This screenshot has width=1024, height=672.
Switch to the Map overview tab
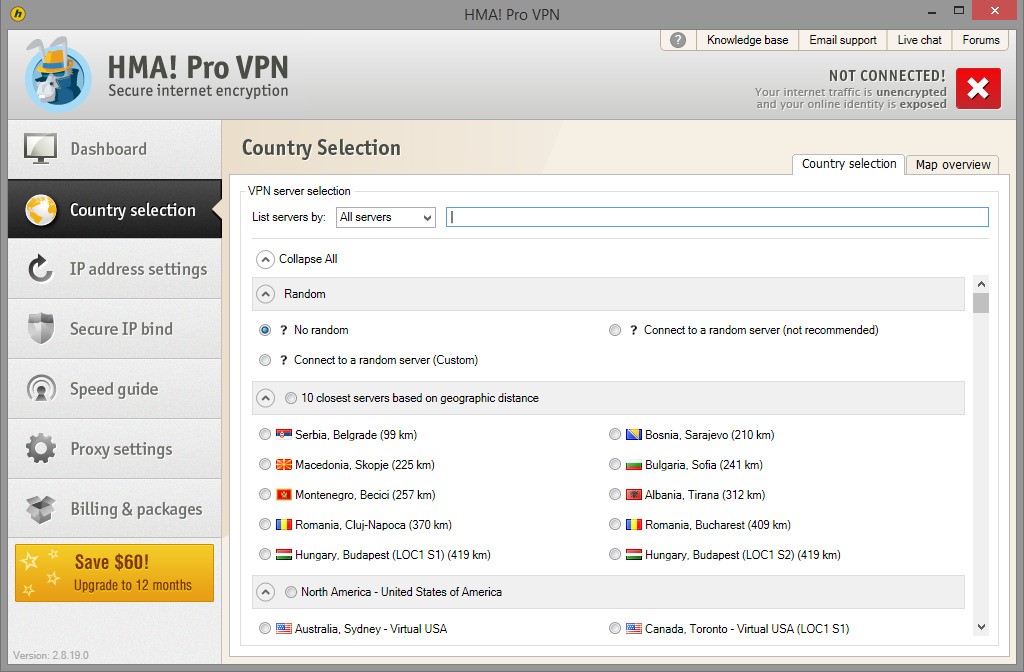tap(952, 165)
